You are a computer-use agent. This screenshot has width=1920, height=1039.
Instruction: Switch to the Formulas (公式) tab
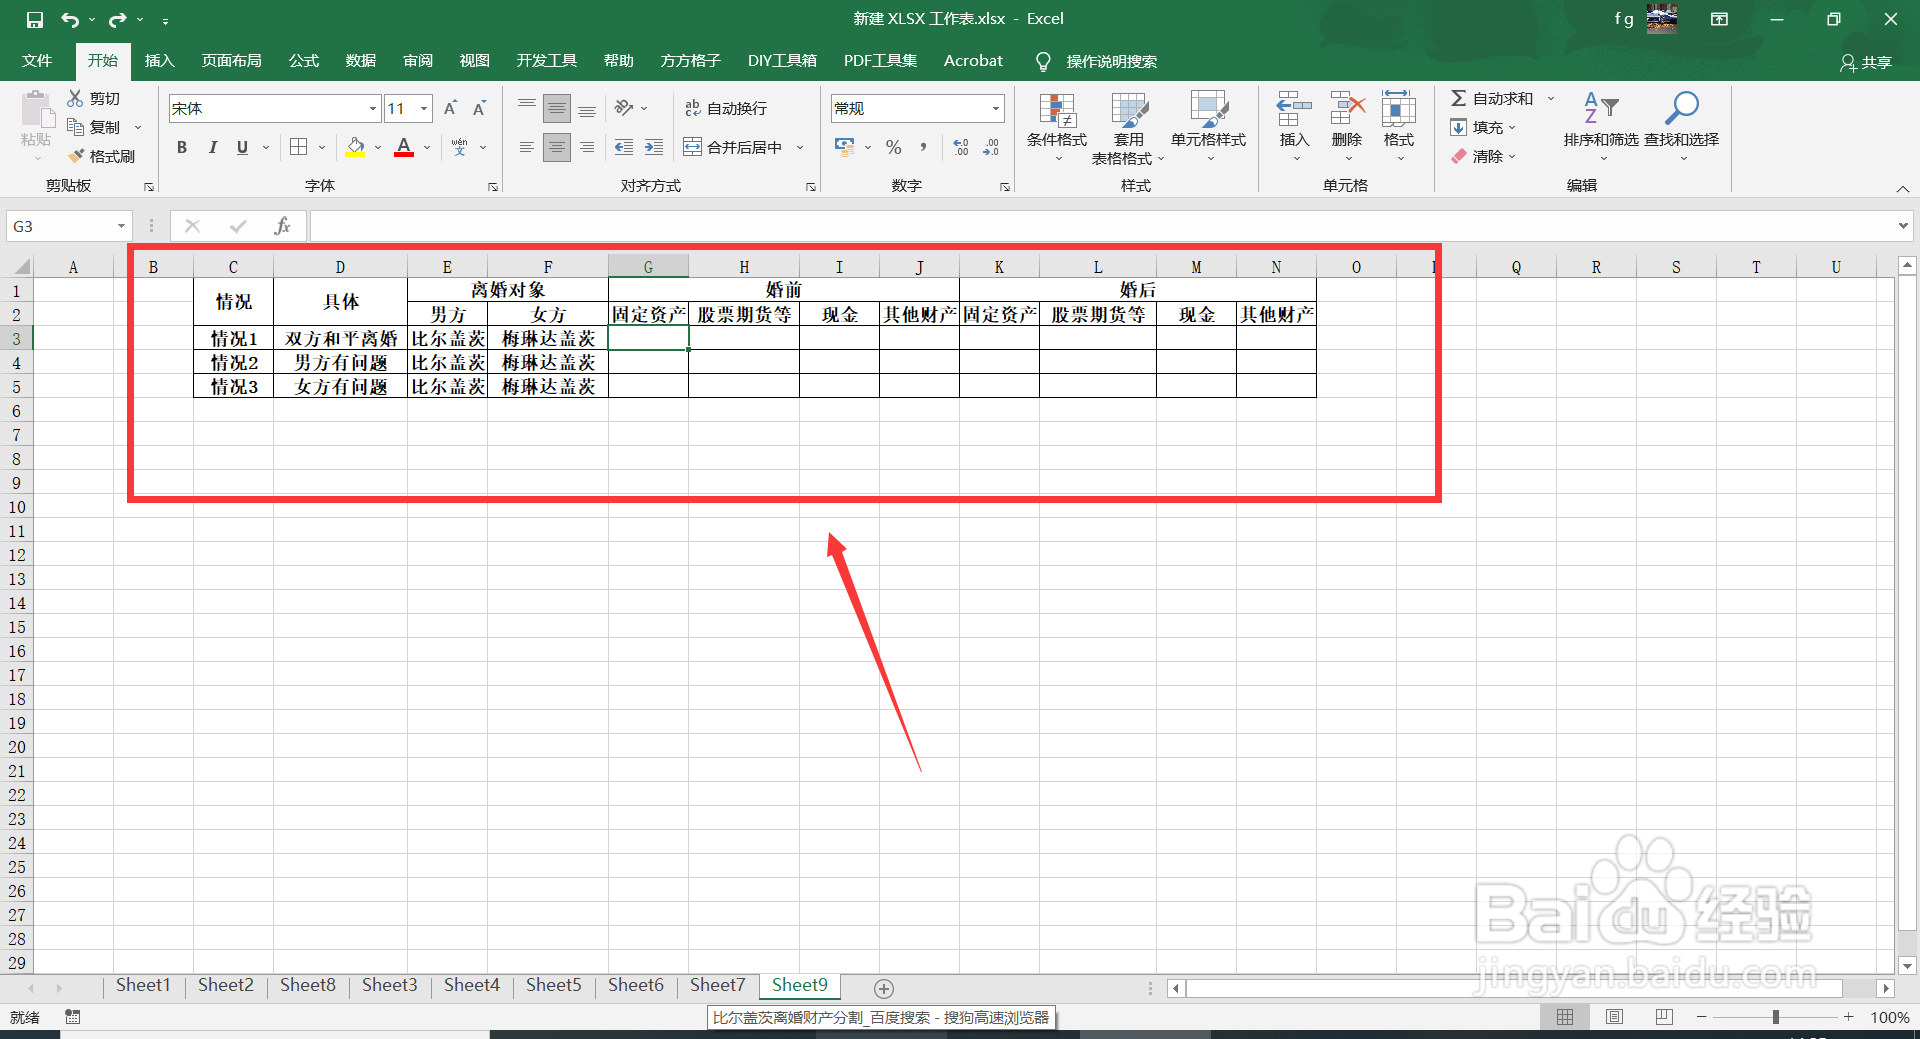tap(303, 61)
